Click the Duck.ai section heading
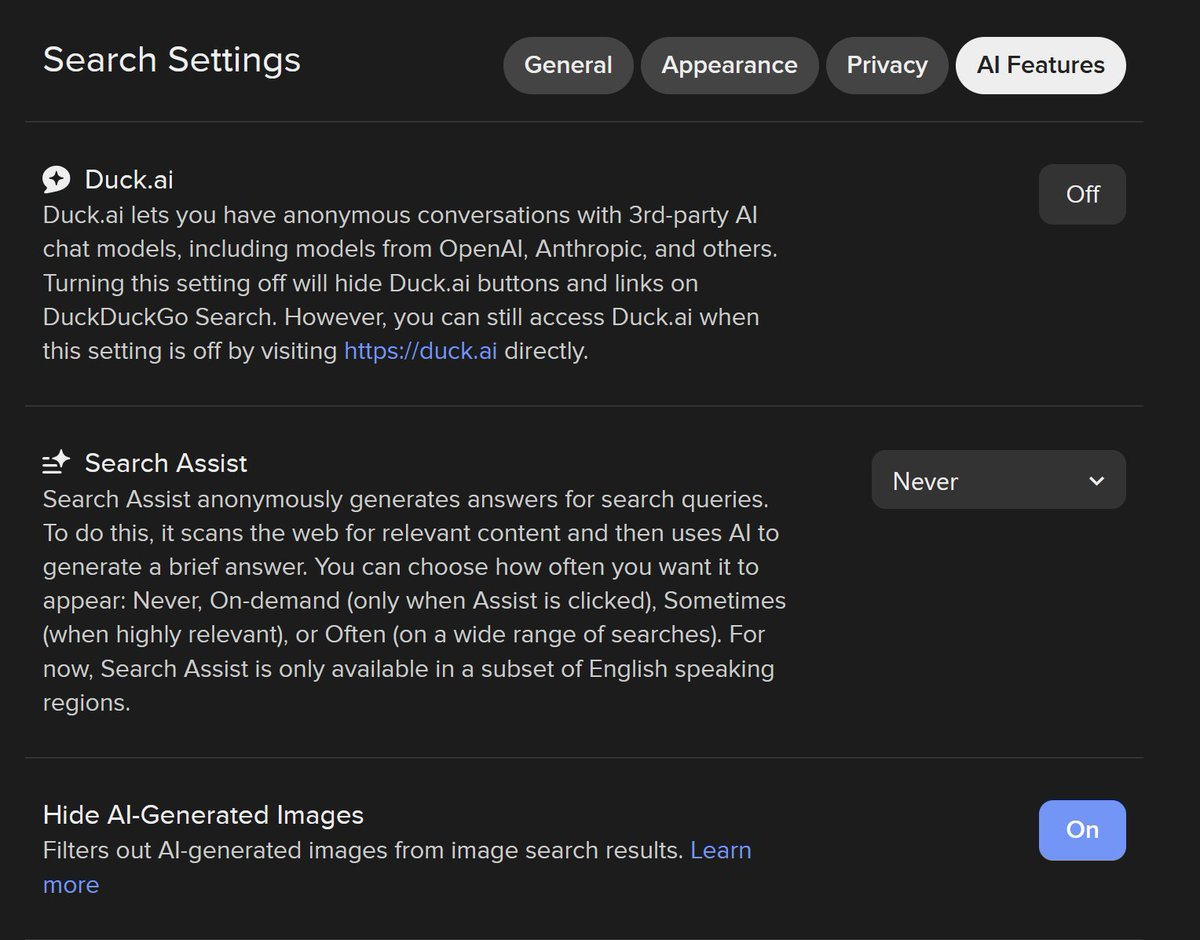 click(x=128, y=180)
